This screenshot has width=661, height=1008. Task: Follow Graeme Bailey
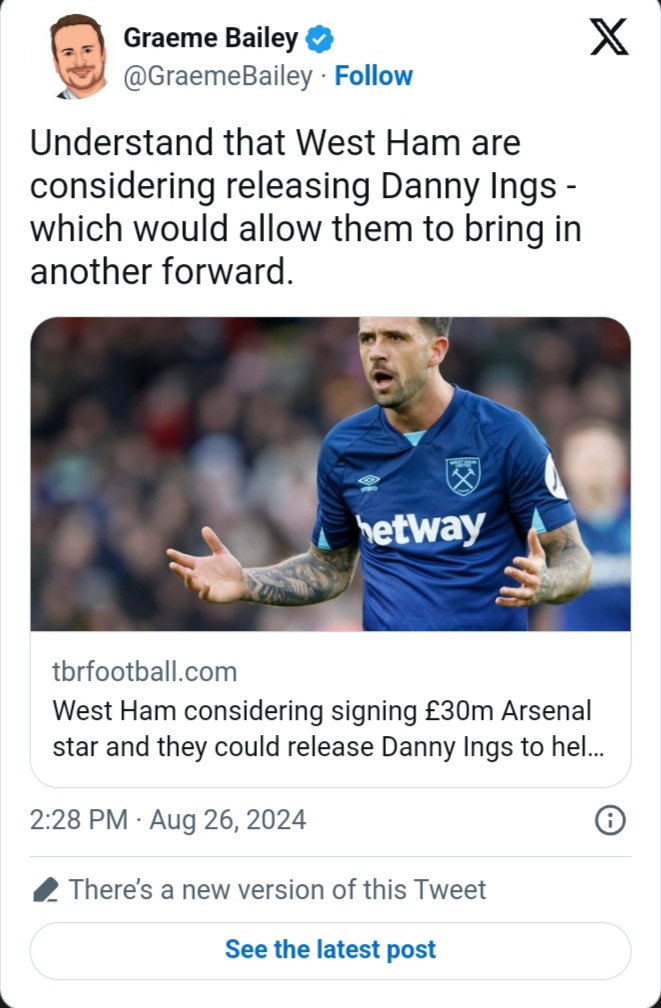point(373,76)
